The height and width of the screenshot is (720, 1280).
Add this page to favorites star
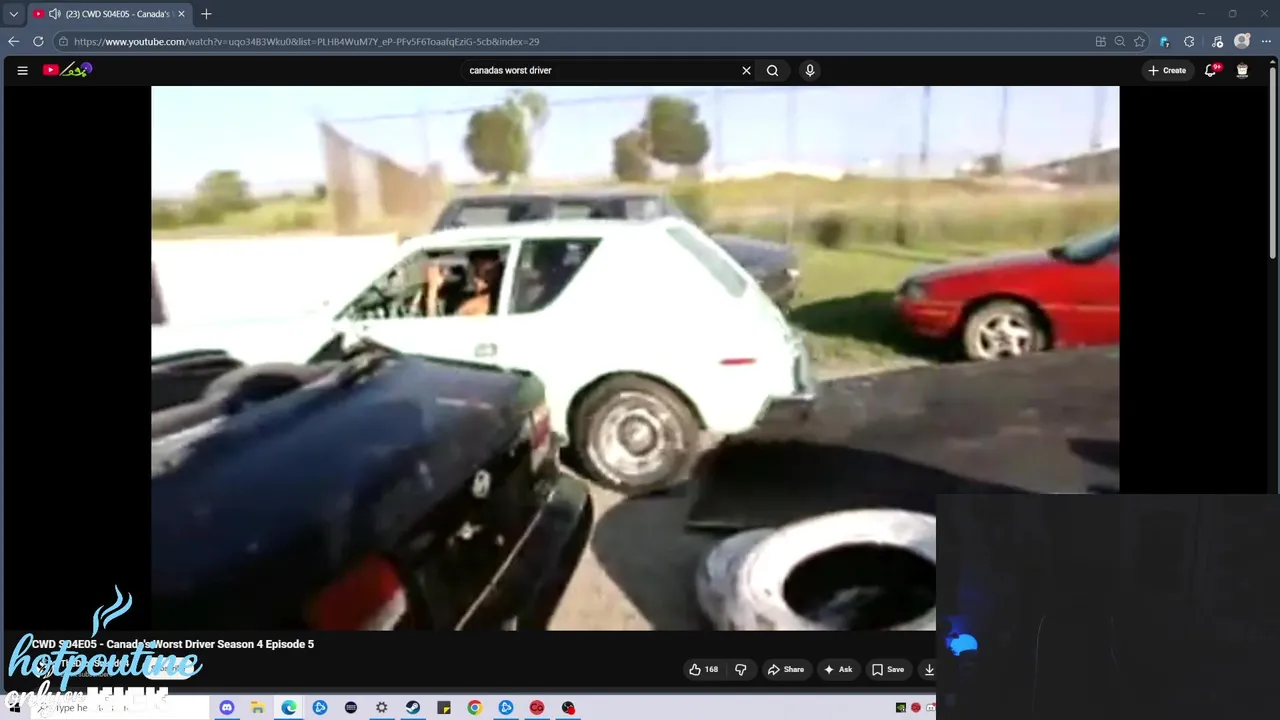tap(1139, 42)
